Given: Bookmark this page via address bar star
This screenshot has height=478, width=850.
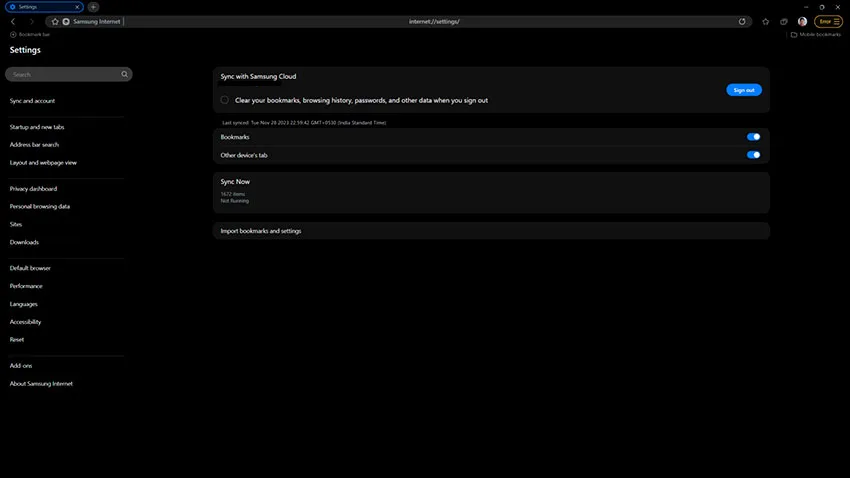Looking at the screenshot, I should 55,22.
